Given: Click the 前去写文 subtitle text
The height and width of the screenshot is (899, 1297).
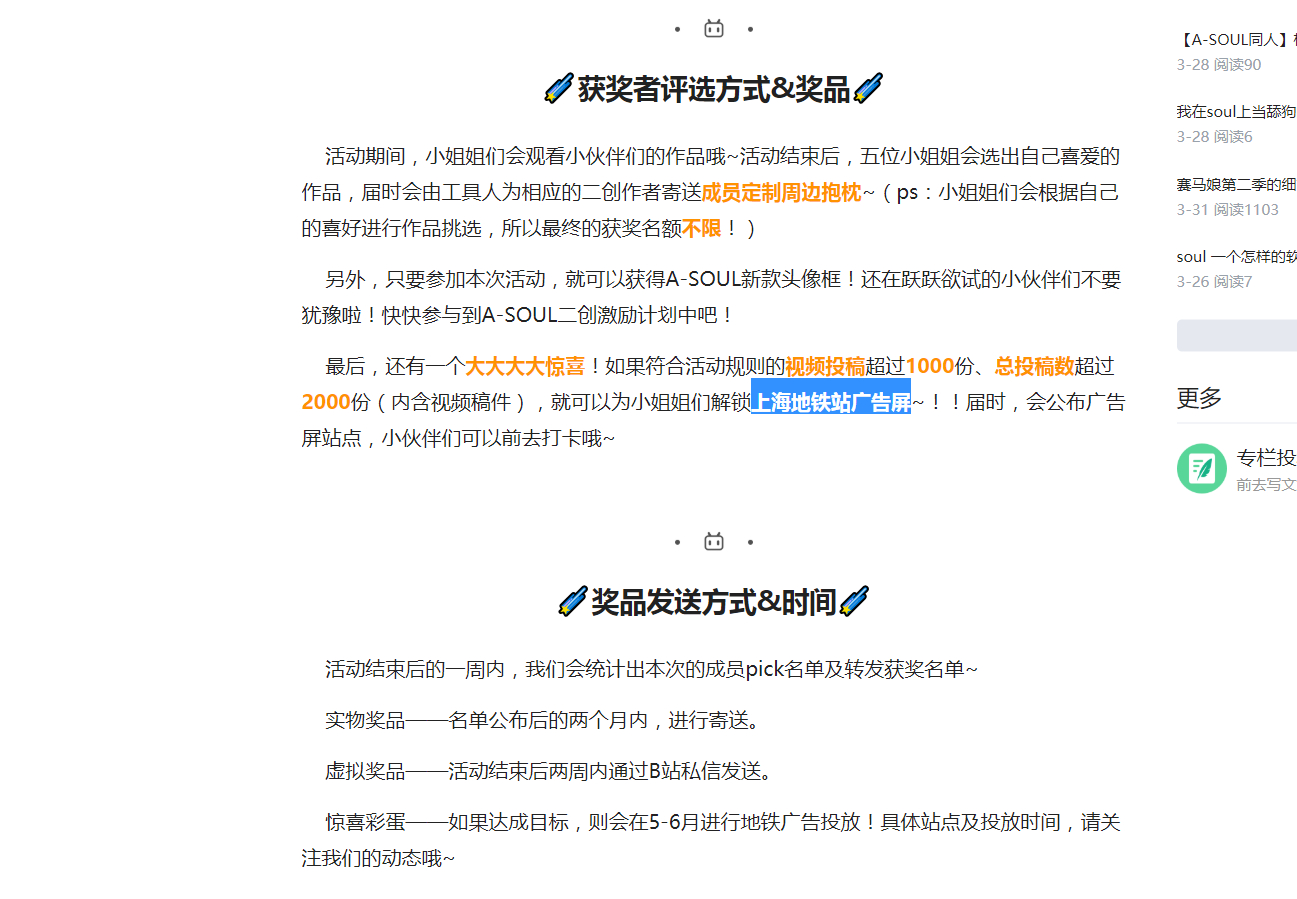Looking at the screenshot, I should point(1266,484).
